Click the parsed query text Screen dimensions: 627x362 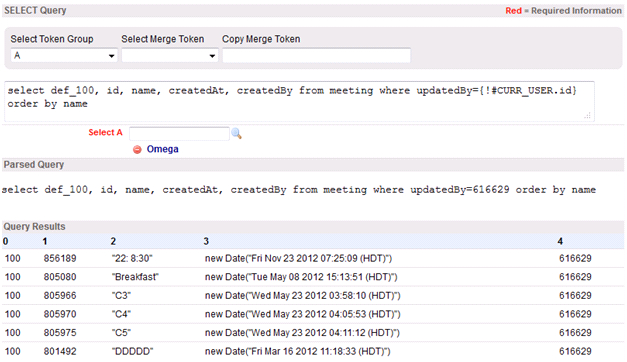coord(299,190)
